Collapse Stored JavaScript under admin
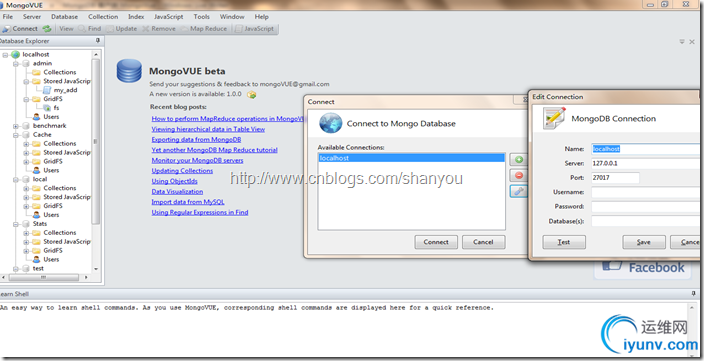This screenshot has width=704, height=361. click(x=26, y=82)
